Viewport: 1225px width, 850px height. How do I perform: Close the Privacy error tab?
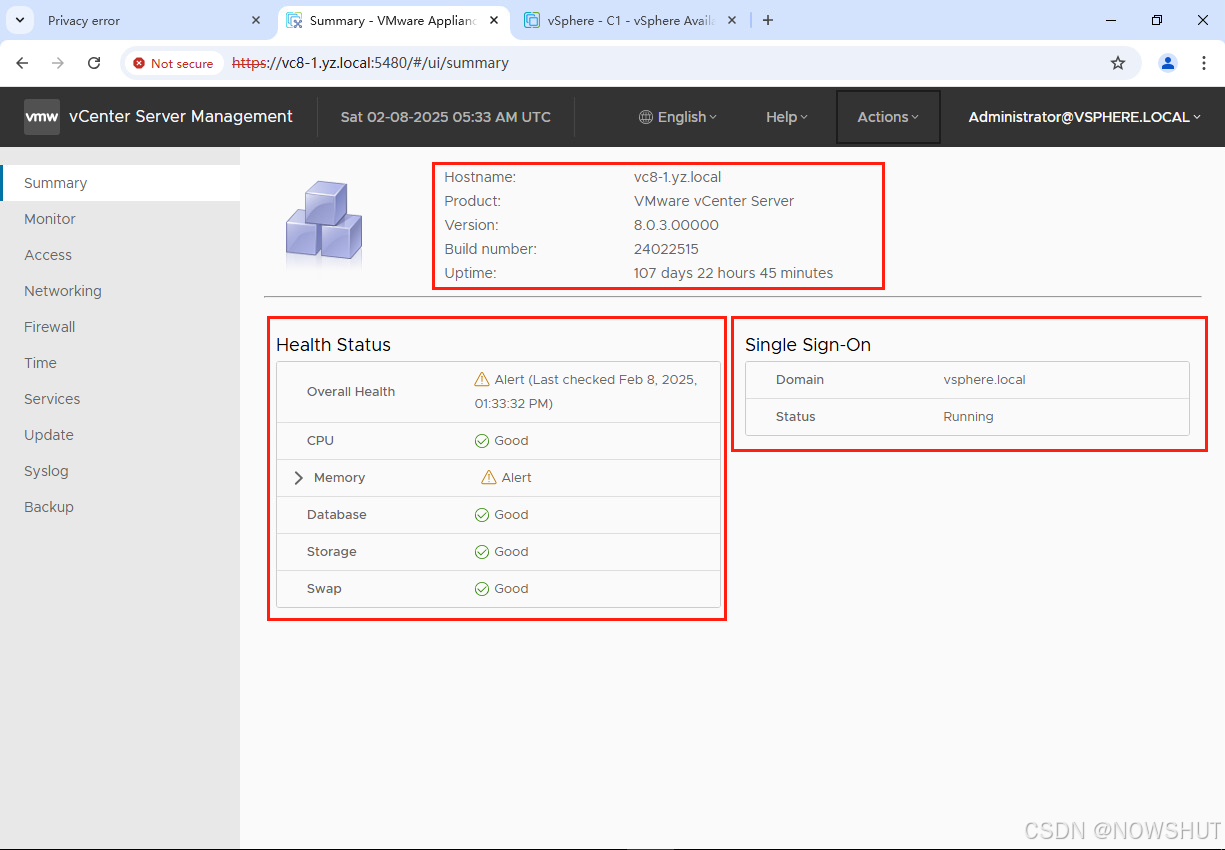click(256, 20)
